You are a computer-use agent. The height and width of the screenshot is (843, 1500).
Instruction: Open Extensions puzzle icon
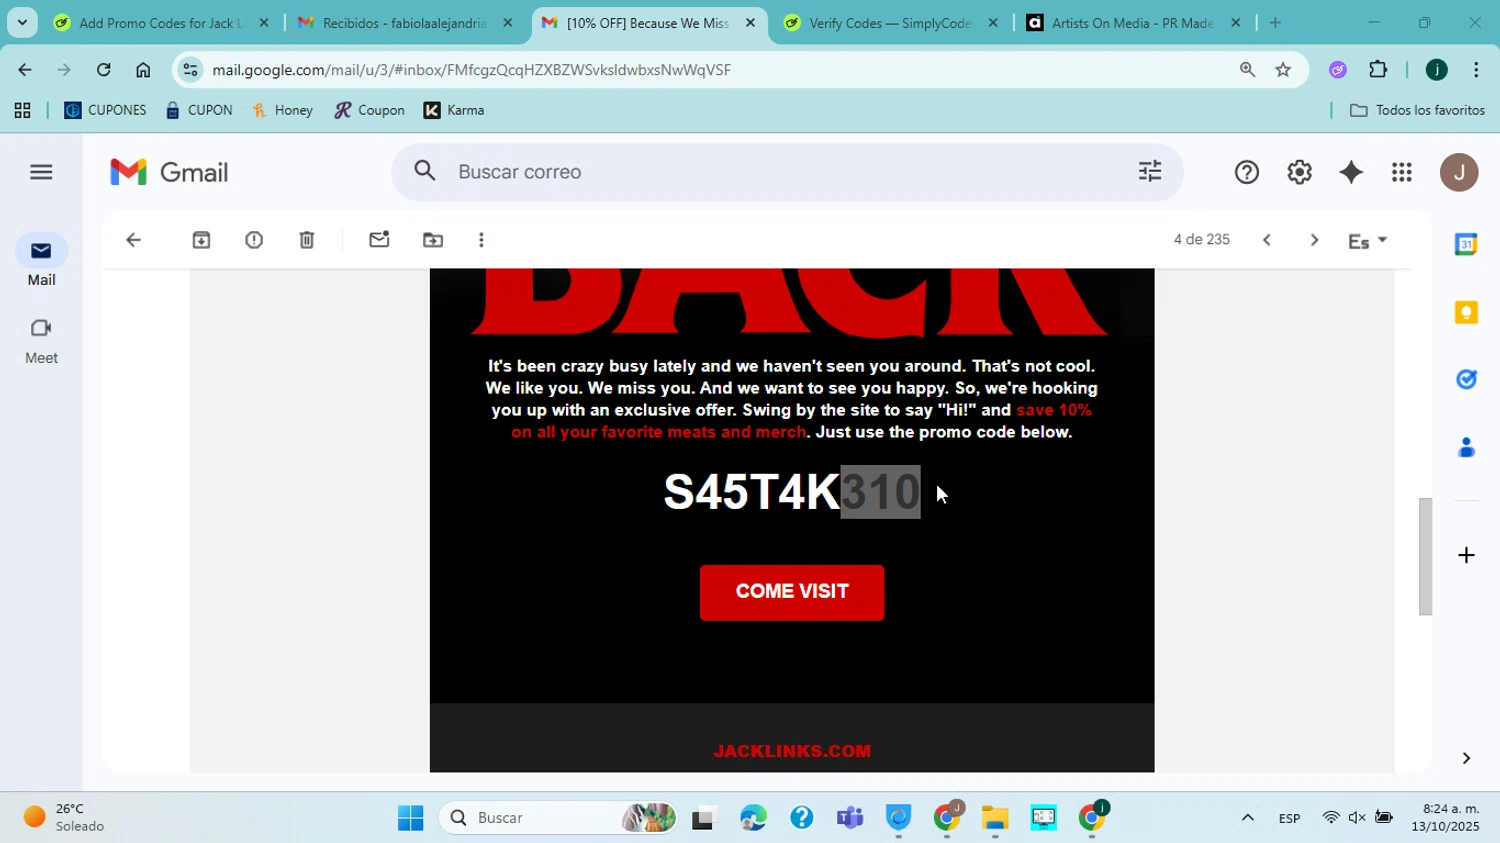[x=1378, y=70]
